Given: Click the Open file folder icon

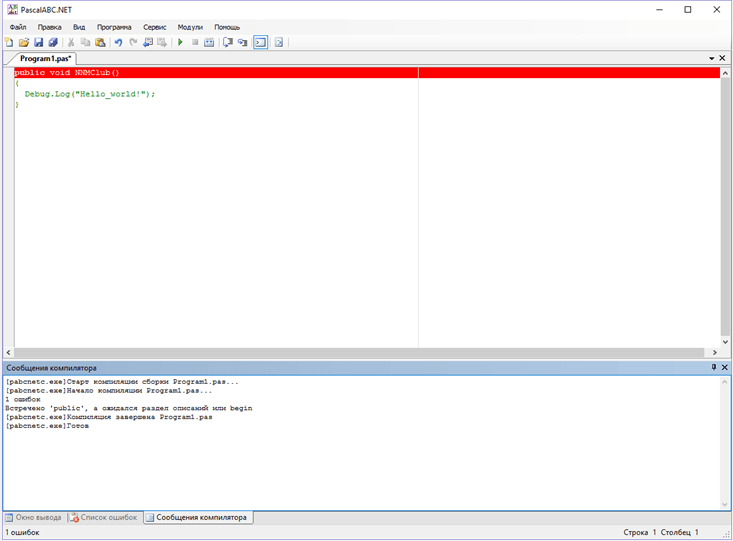Looking at the screenshot, I should coord(23,43).
